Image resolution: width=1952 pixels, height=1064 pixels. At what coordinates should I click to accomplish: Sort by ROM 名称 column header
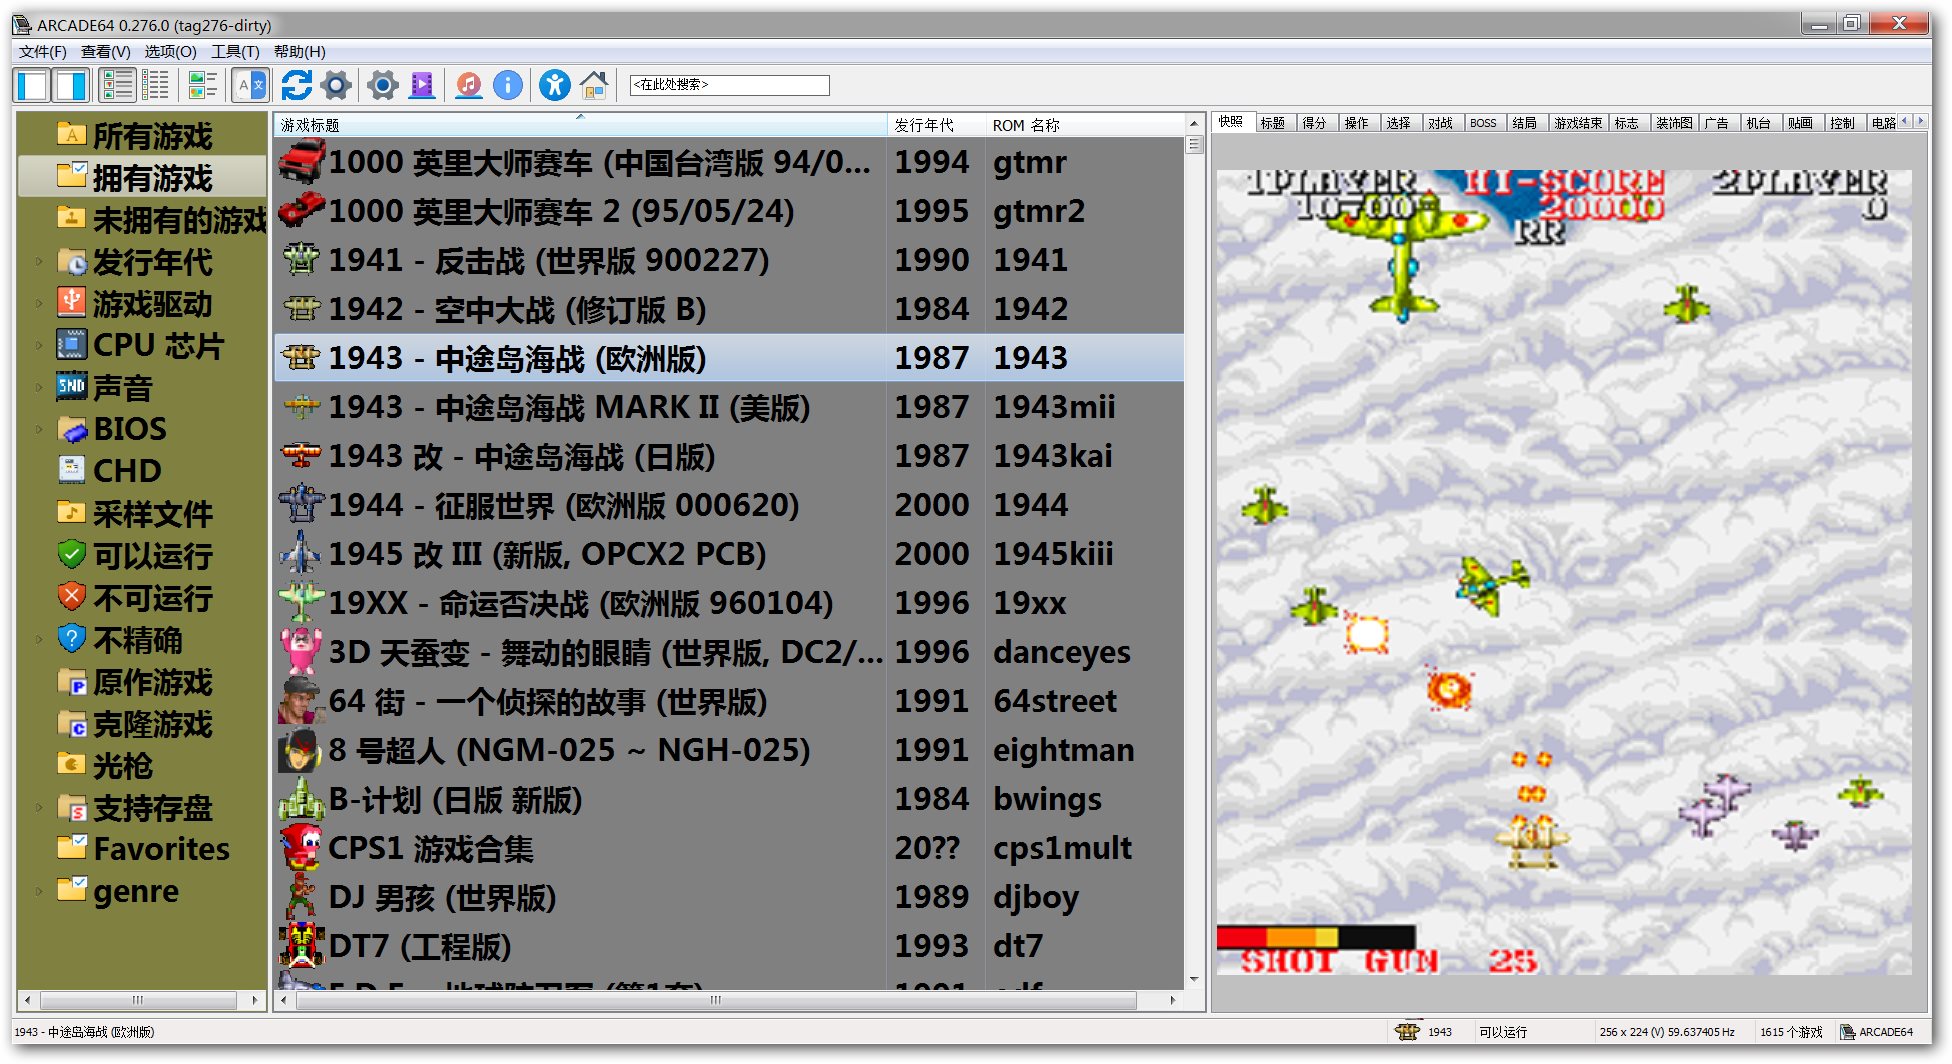click(x=1085, y=125)
